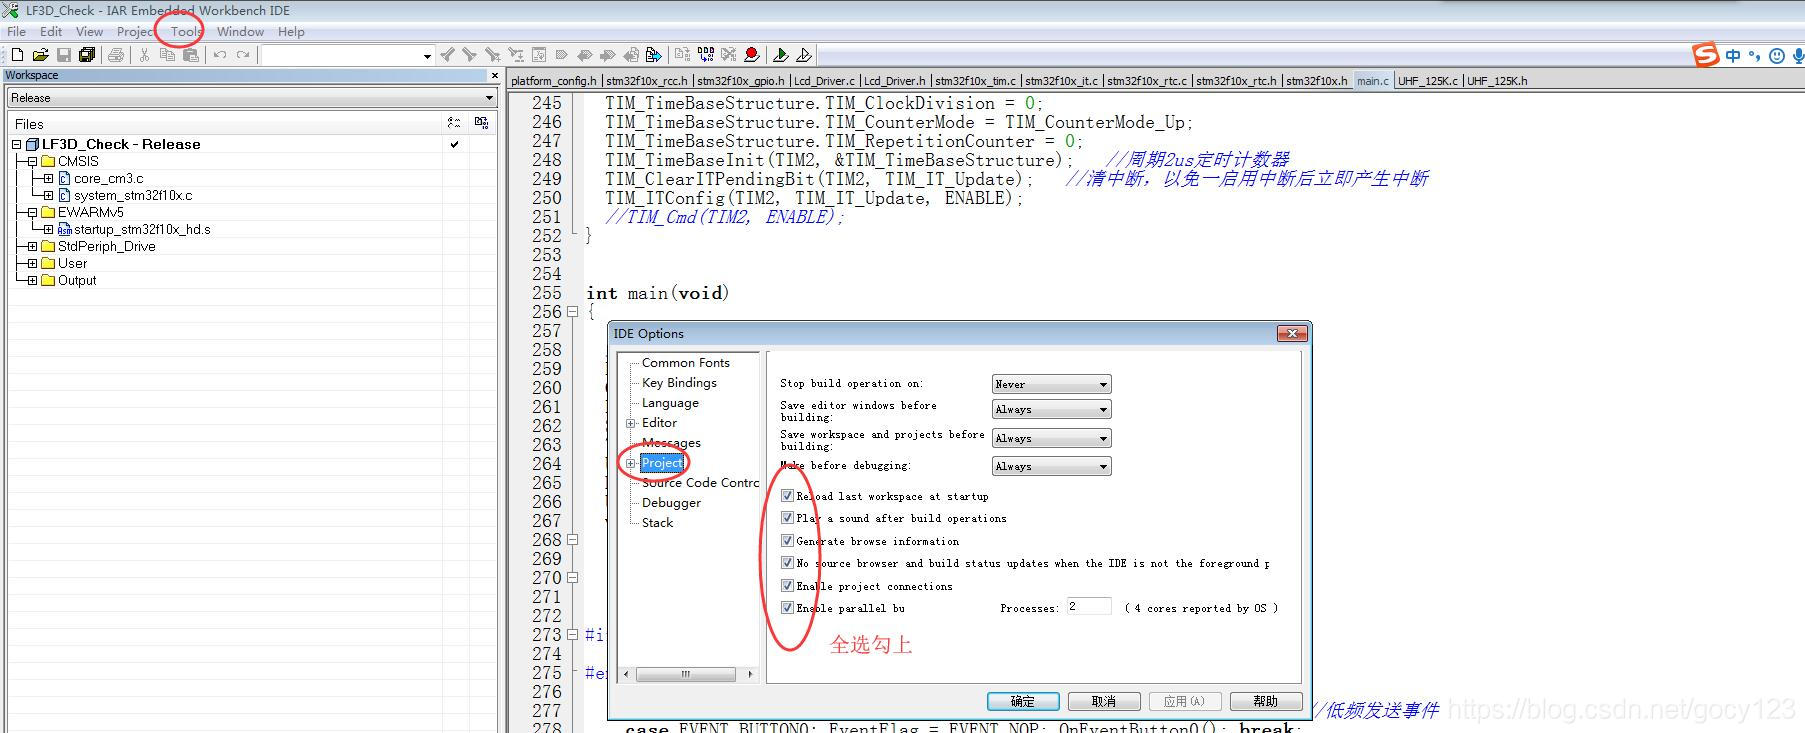Click the Compile toolbar icon
This screenshot has height=733, width=1805.
(x=682, y=55)
